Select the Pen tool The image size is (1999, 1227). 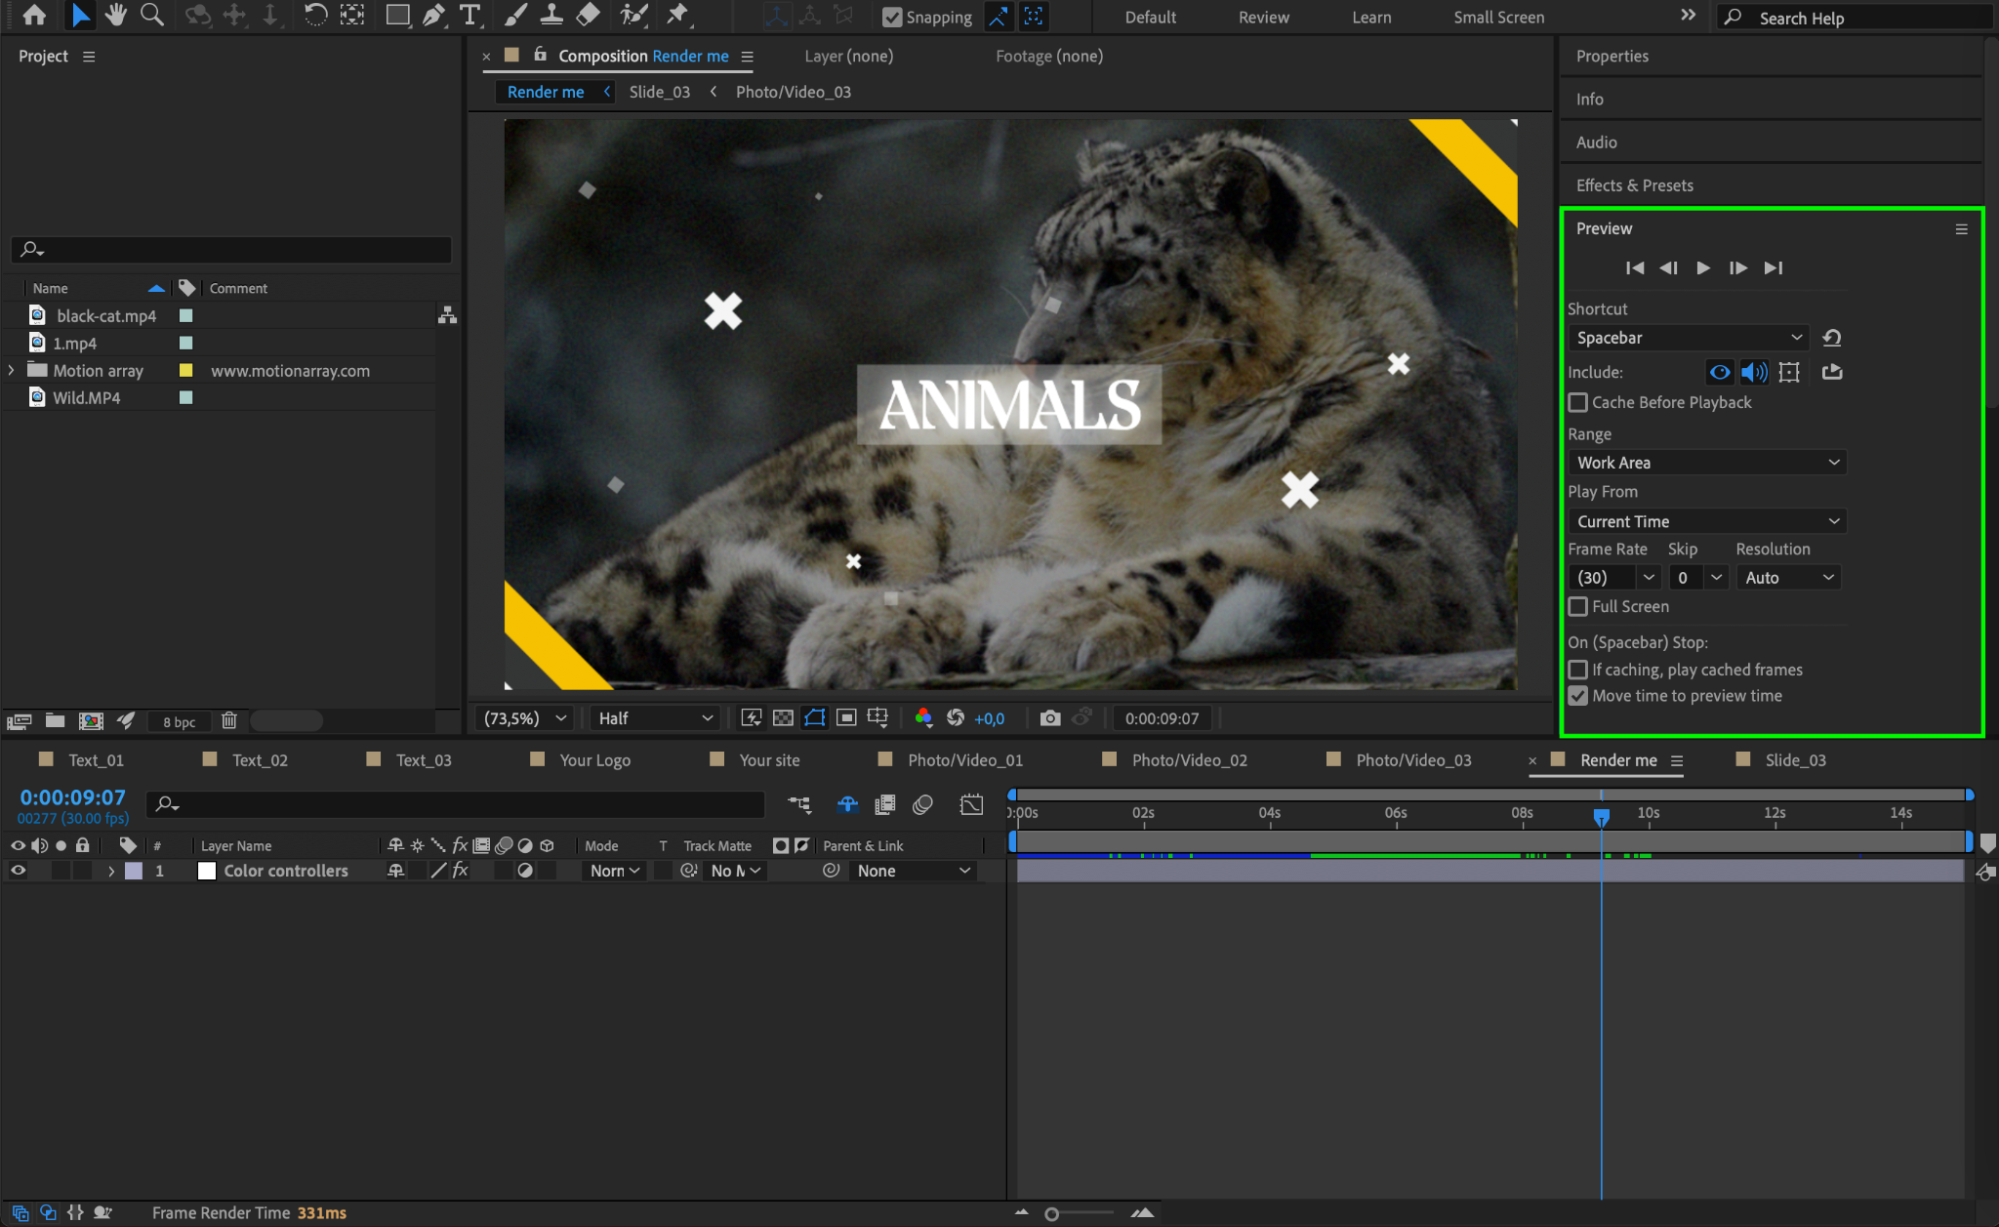433,15
